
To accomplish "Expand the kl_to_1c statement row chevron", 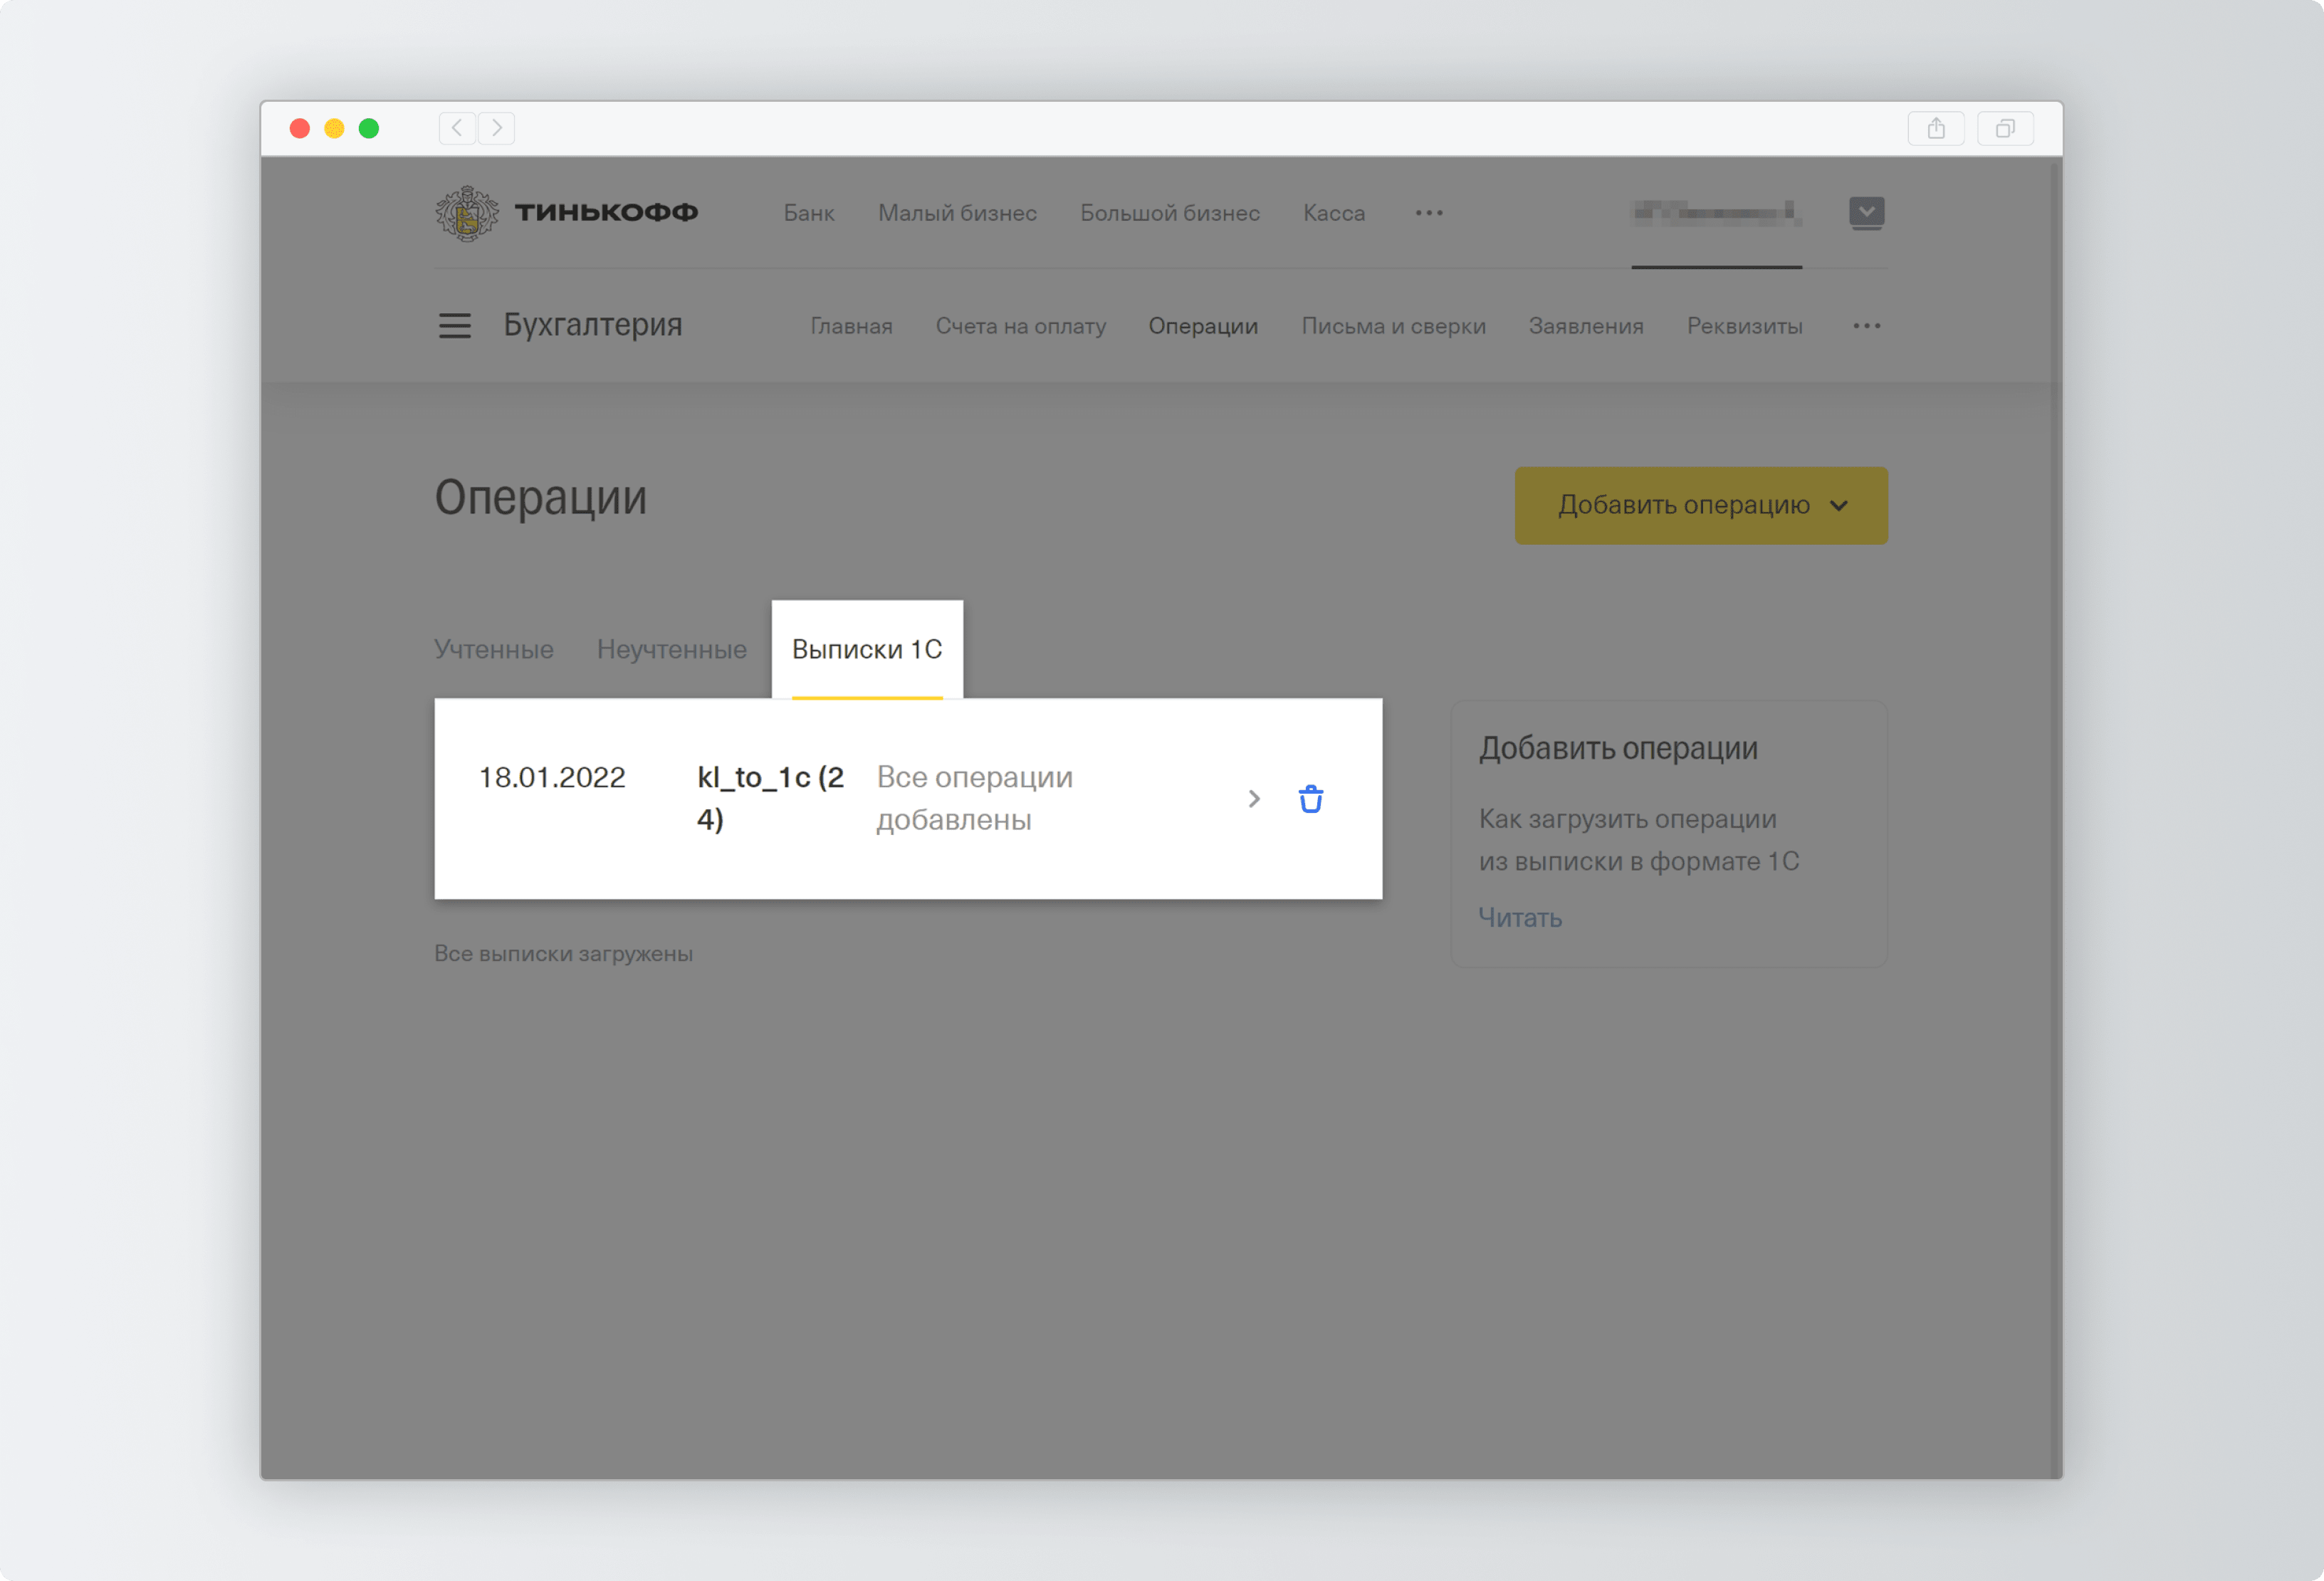I will tap(1254, 799).
